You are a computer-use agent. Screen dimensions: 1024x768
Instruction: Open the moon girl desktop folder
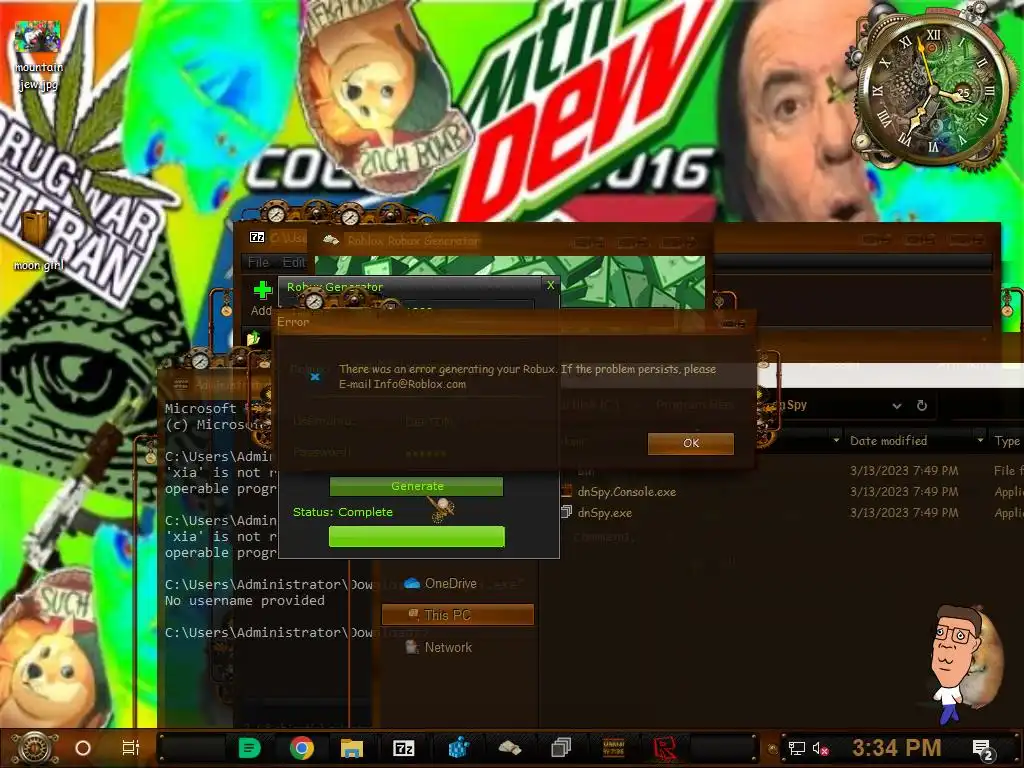point(38,240)
